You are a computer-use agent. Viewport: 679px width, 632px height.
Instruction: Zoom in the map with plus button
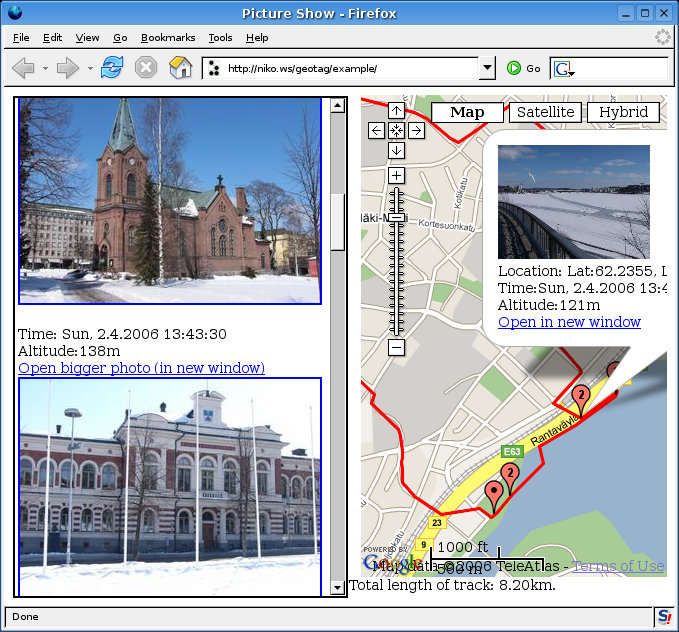coord(396,176)
